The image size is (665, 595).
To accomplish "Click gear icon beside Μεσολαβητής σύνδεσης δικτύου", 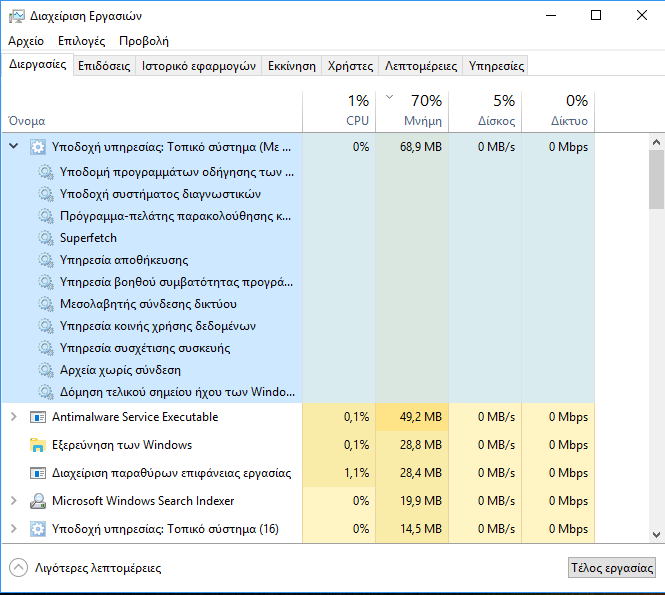I will (46, 304).
